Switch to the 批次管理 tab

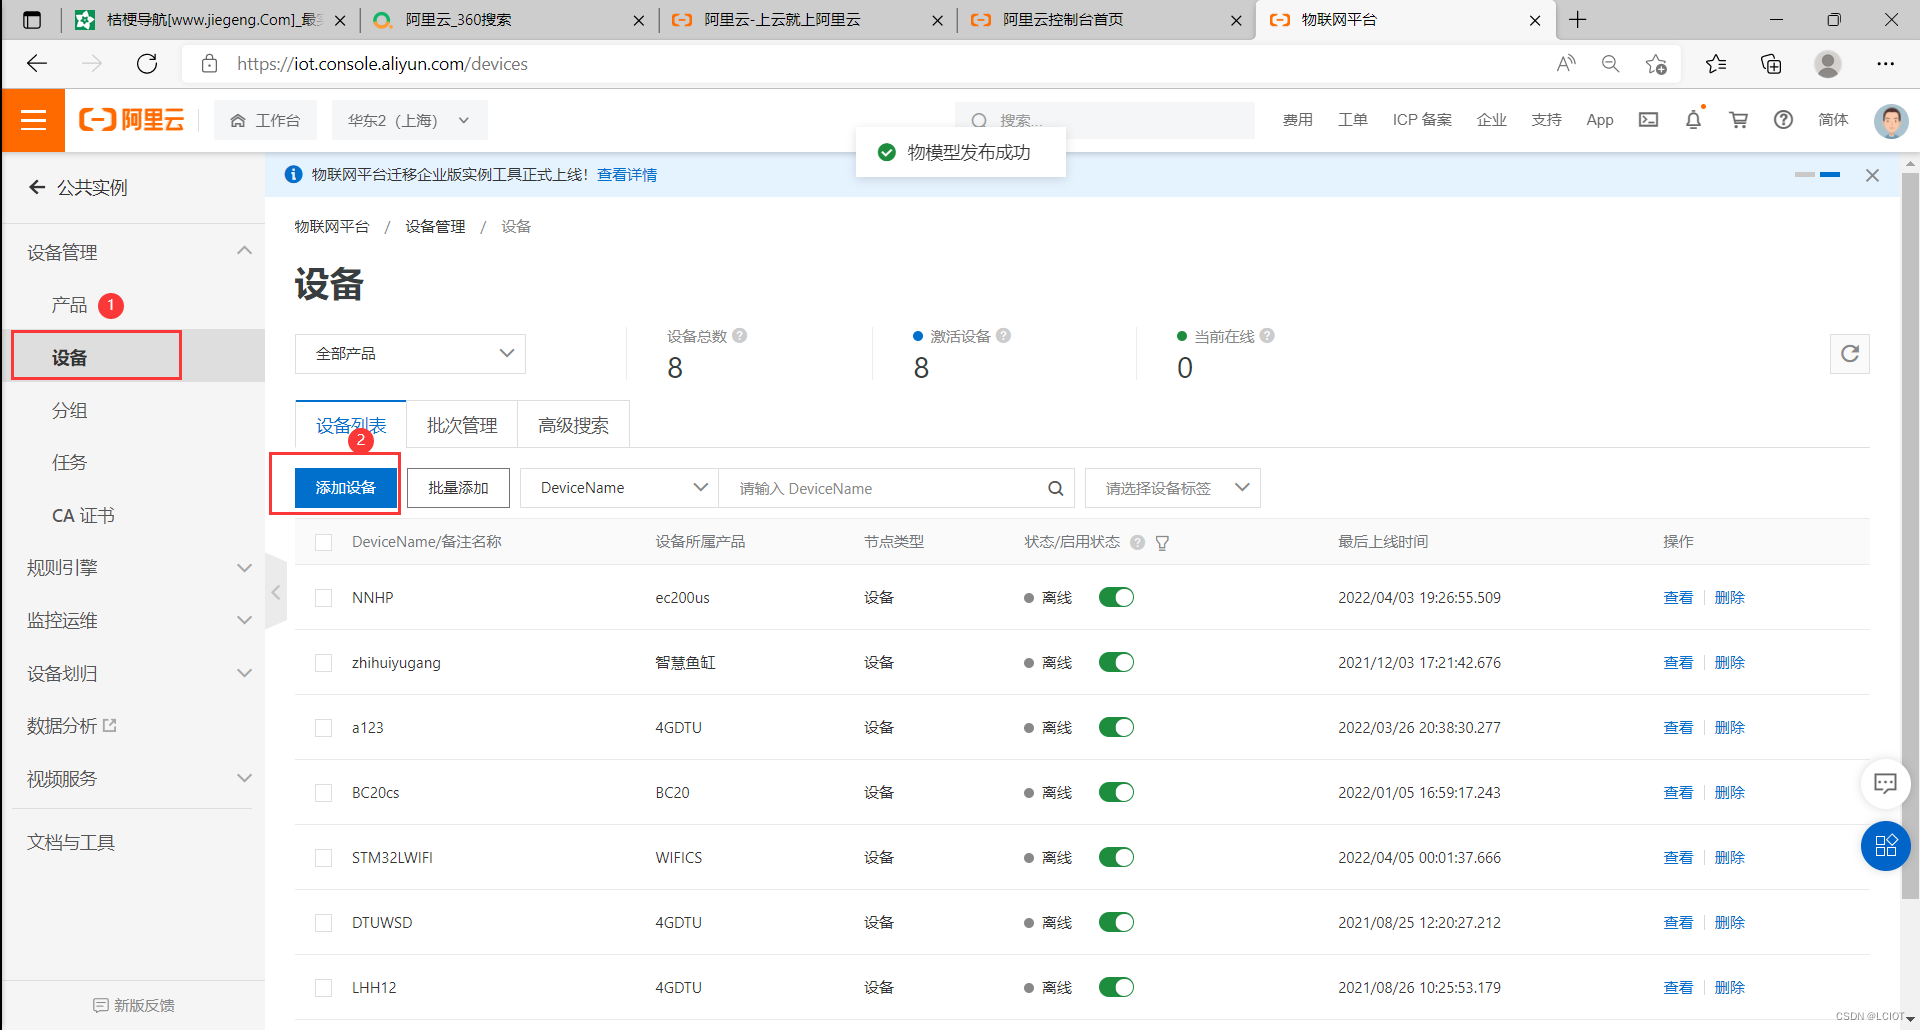[462, 425]
